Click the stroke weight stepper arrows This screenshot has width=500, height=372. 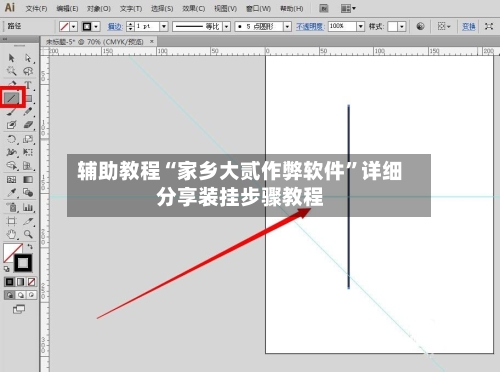pos(130,26)
